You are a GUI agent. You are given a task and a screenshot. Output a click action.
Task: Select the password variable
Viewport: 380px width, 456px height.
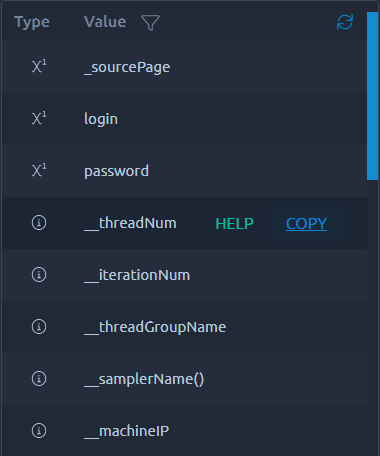coord(184,171)
